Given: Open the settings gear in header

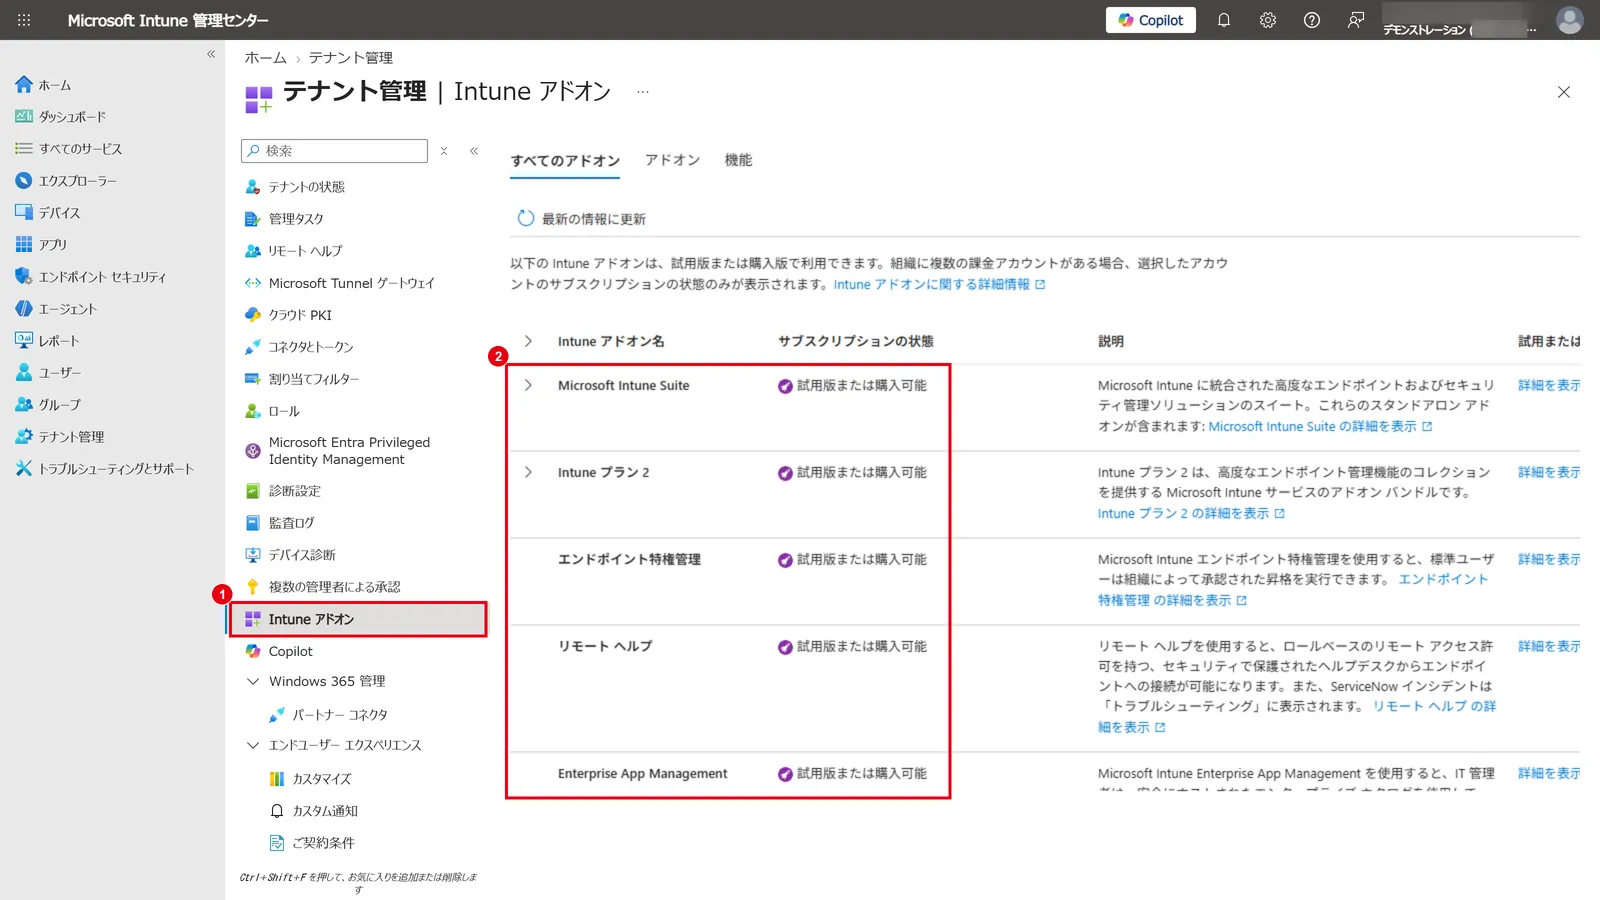Looking at the screenshot, I should click(1267, 20).
